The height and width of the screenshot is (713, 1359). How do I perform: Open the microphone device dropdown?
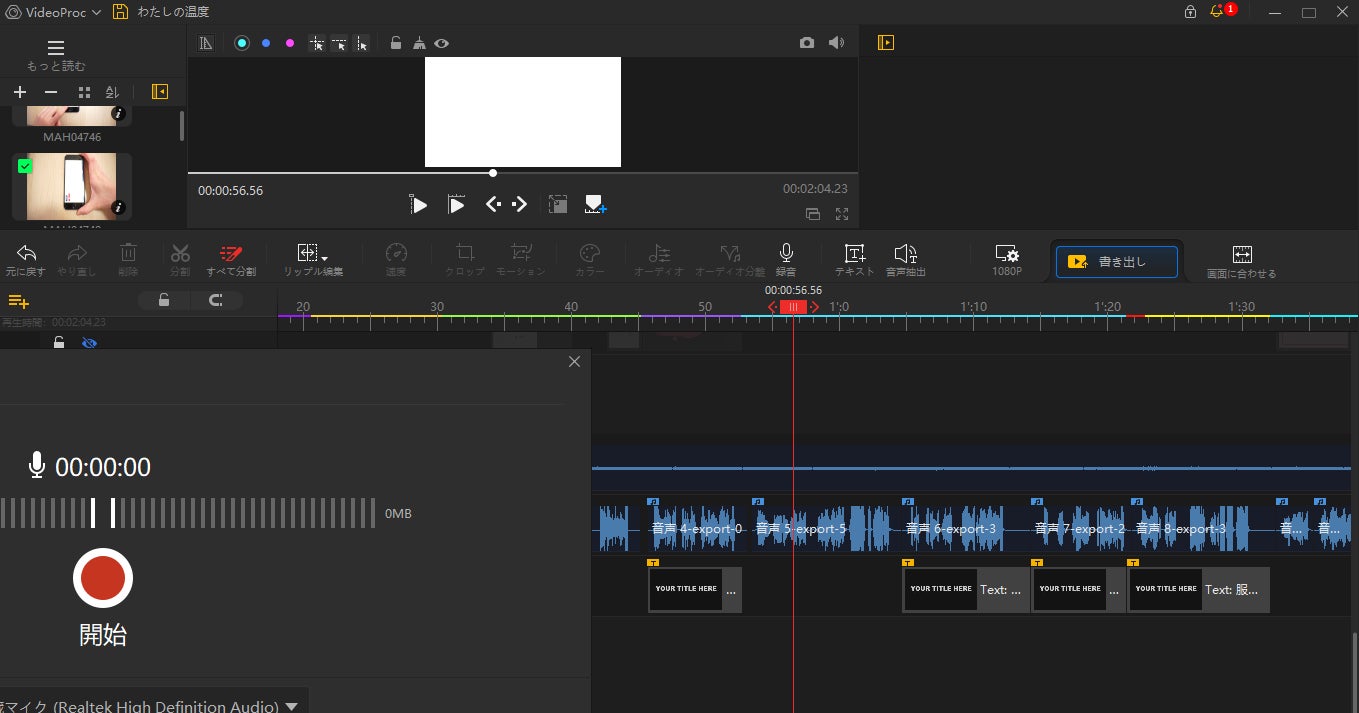point(291,706)
